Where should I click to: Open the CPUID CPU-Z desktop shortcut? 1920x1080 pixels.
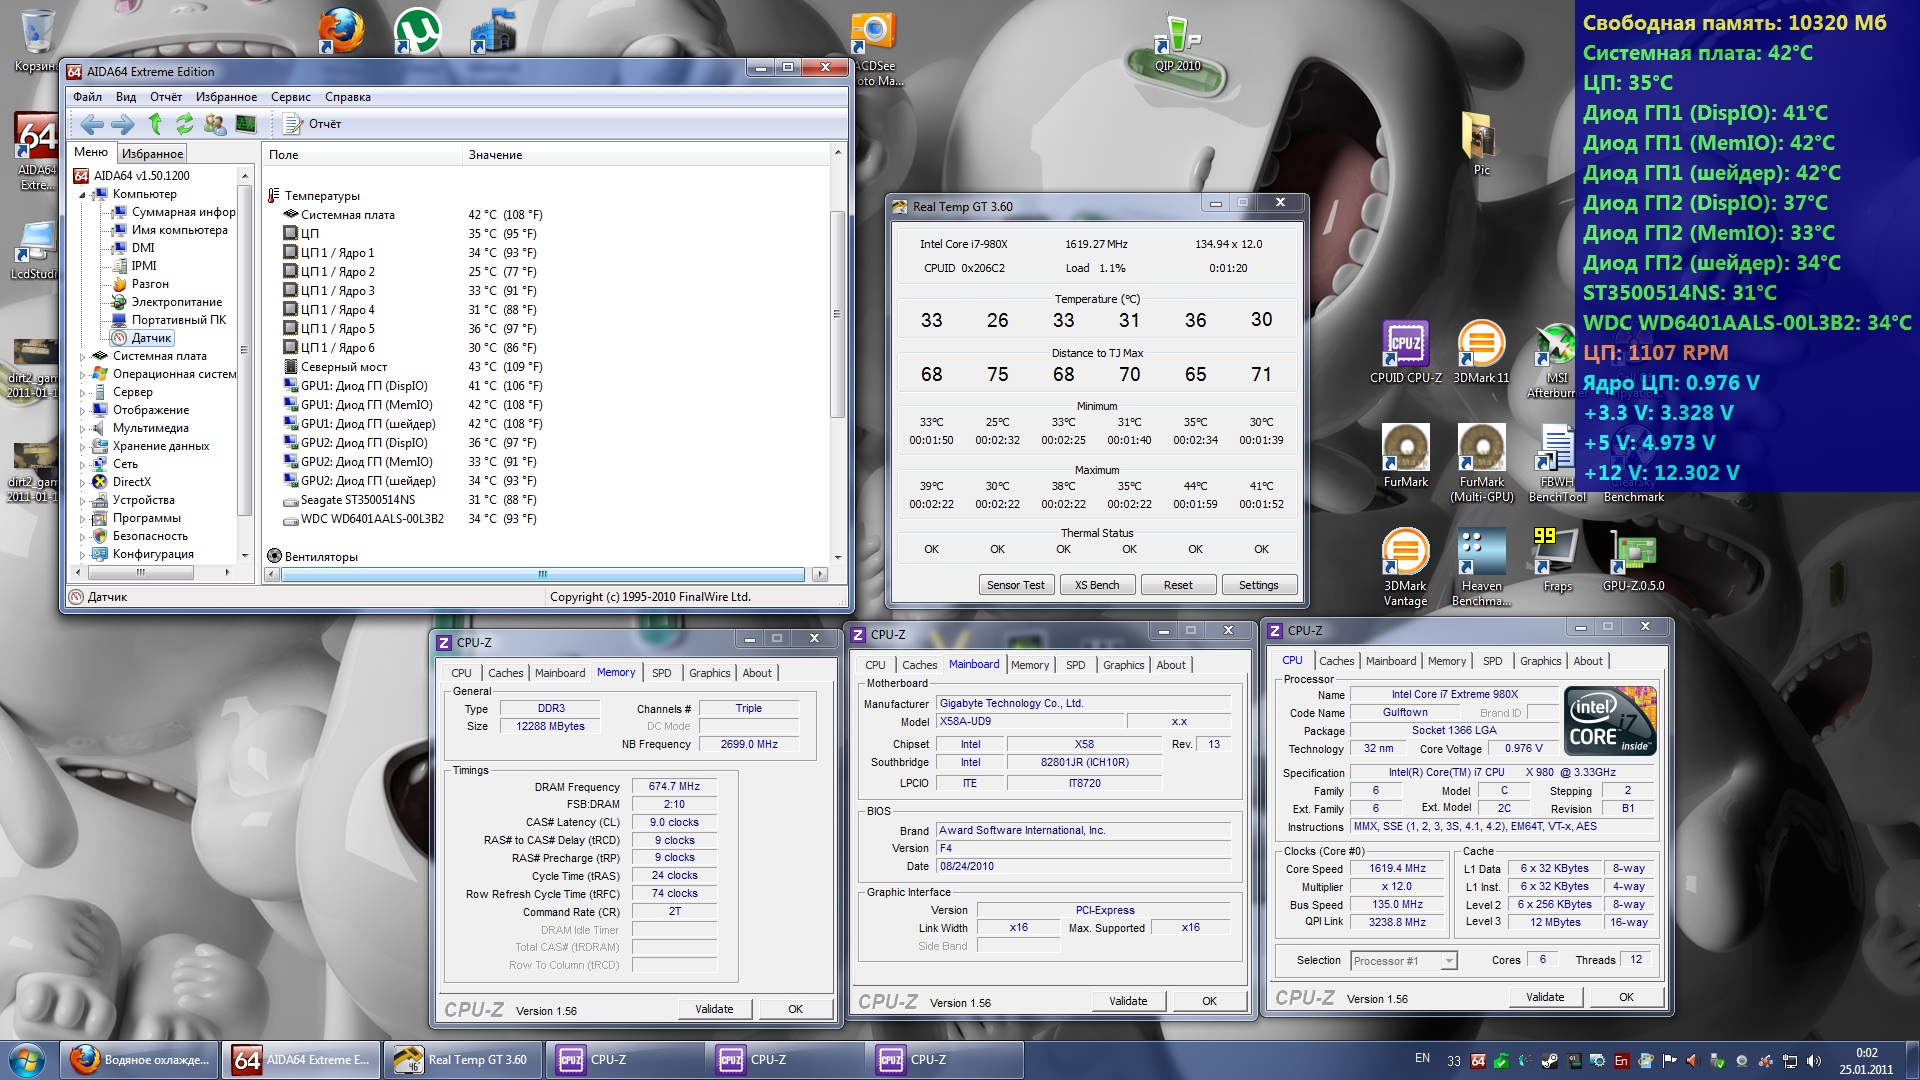coord(1405,352)
